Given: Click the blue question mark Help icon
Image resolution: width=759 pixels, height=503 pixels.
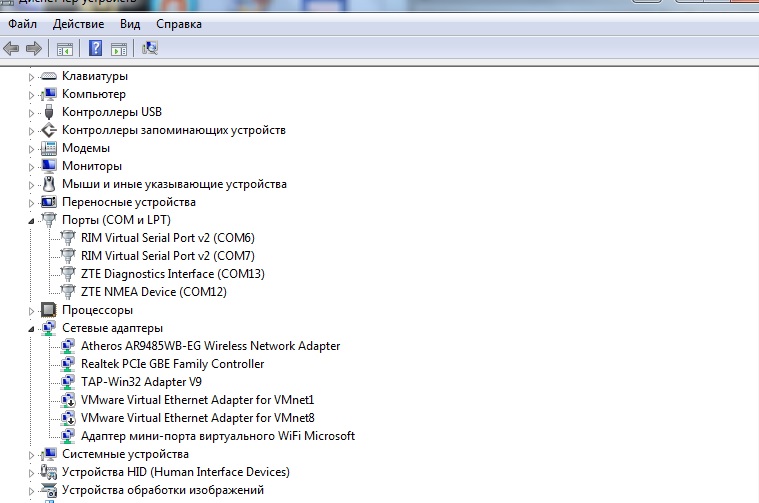Looking at the screenshot, I should pyautogui.click(x=96, y=48).
